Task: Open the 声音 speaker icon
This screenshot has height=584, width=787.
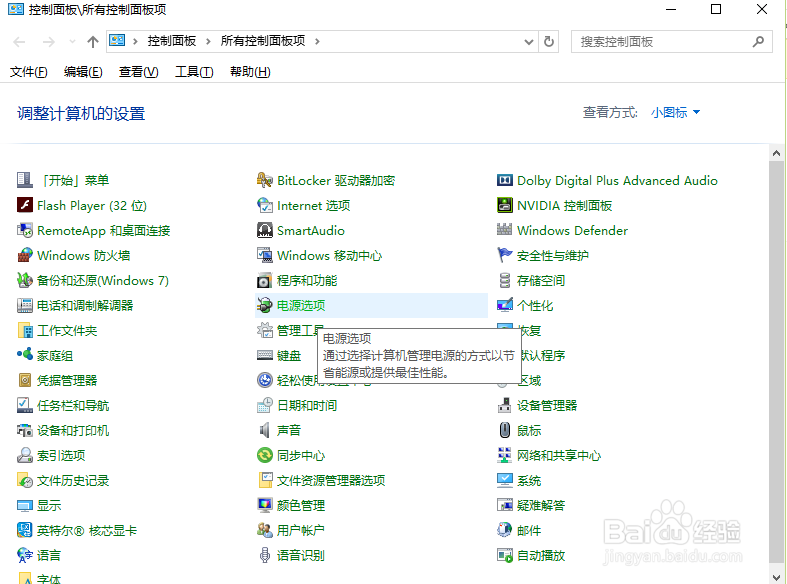Action: (265, 430)
